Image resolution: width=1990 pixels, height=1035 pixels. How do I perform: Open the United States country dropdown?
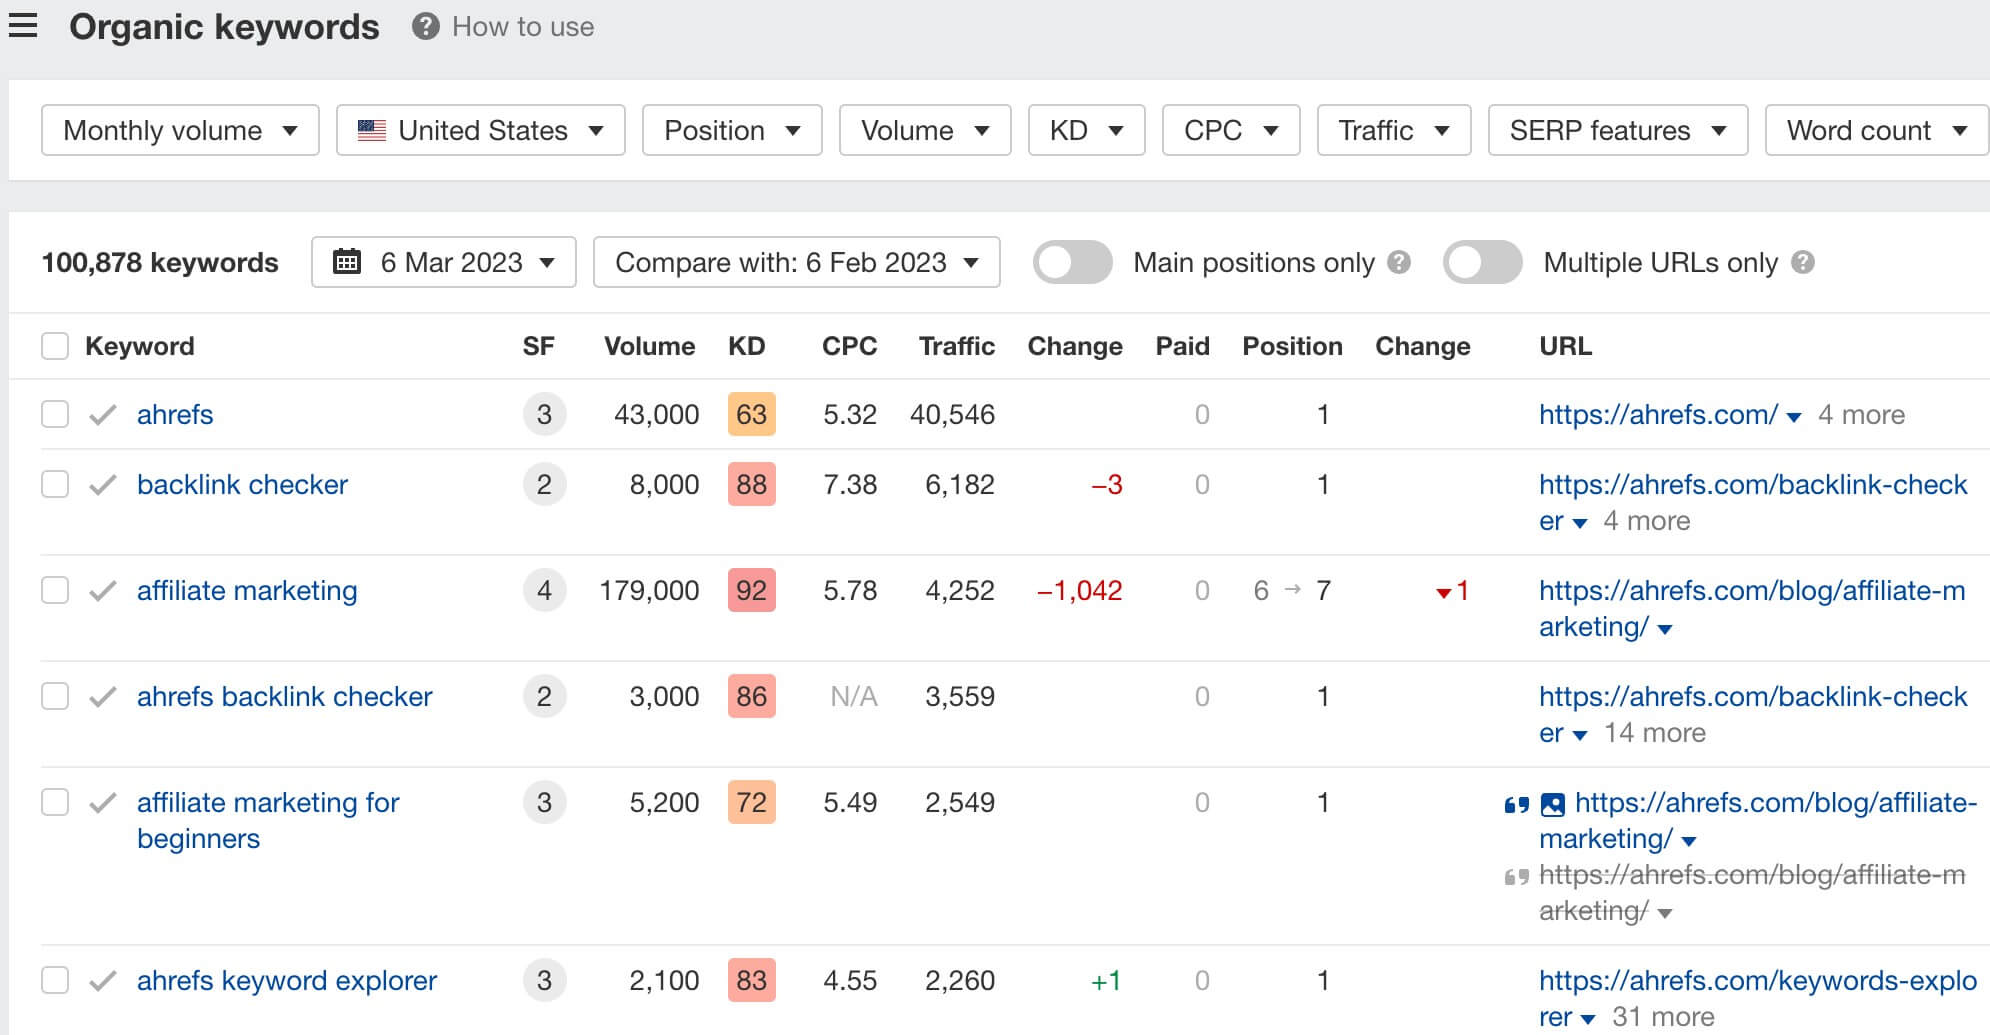(481, 130)
